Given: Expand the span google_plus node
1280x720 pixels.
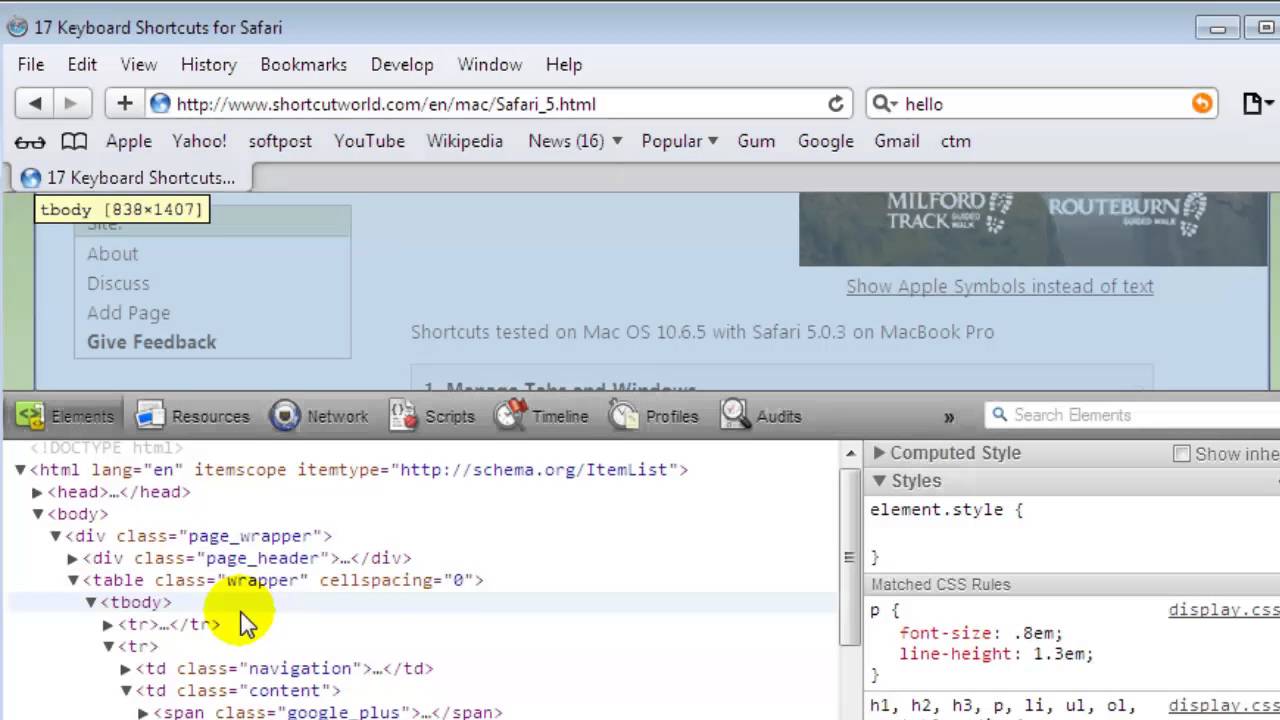Looking at the screenshot, I should click(144, 712).
